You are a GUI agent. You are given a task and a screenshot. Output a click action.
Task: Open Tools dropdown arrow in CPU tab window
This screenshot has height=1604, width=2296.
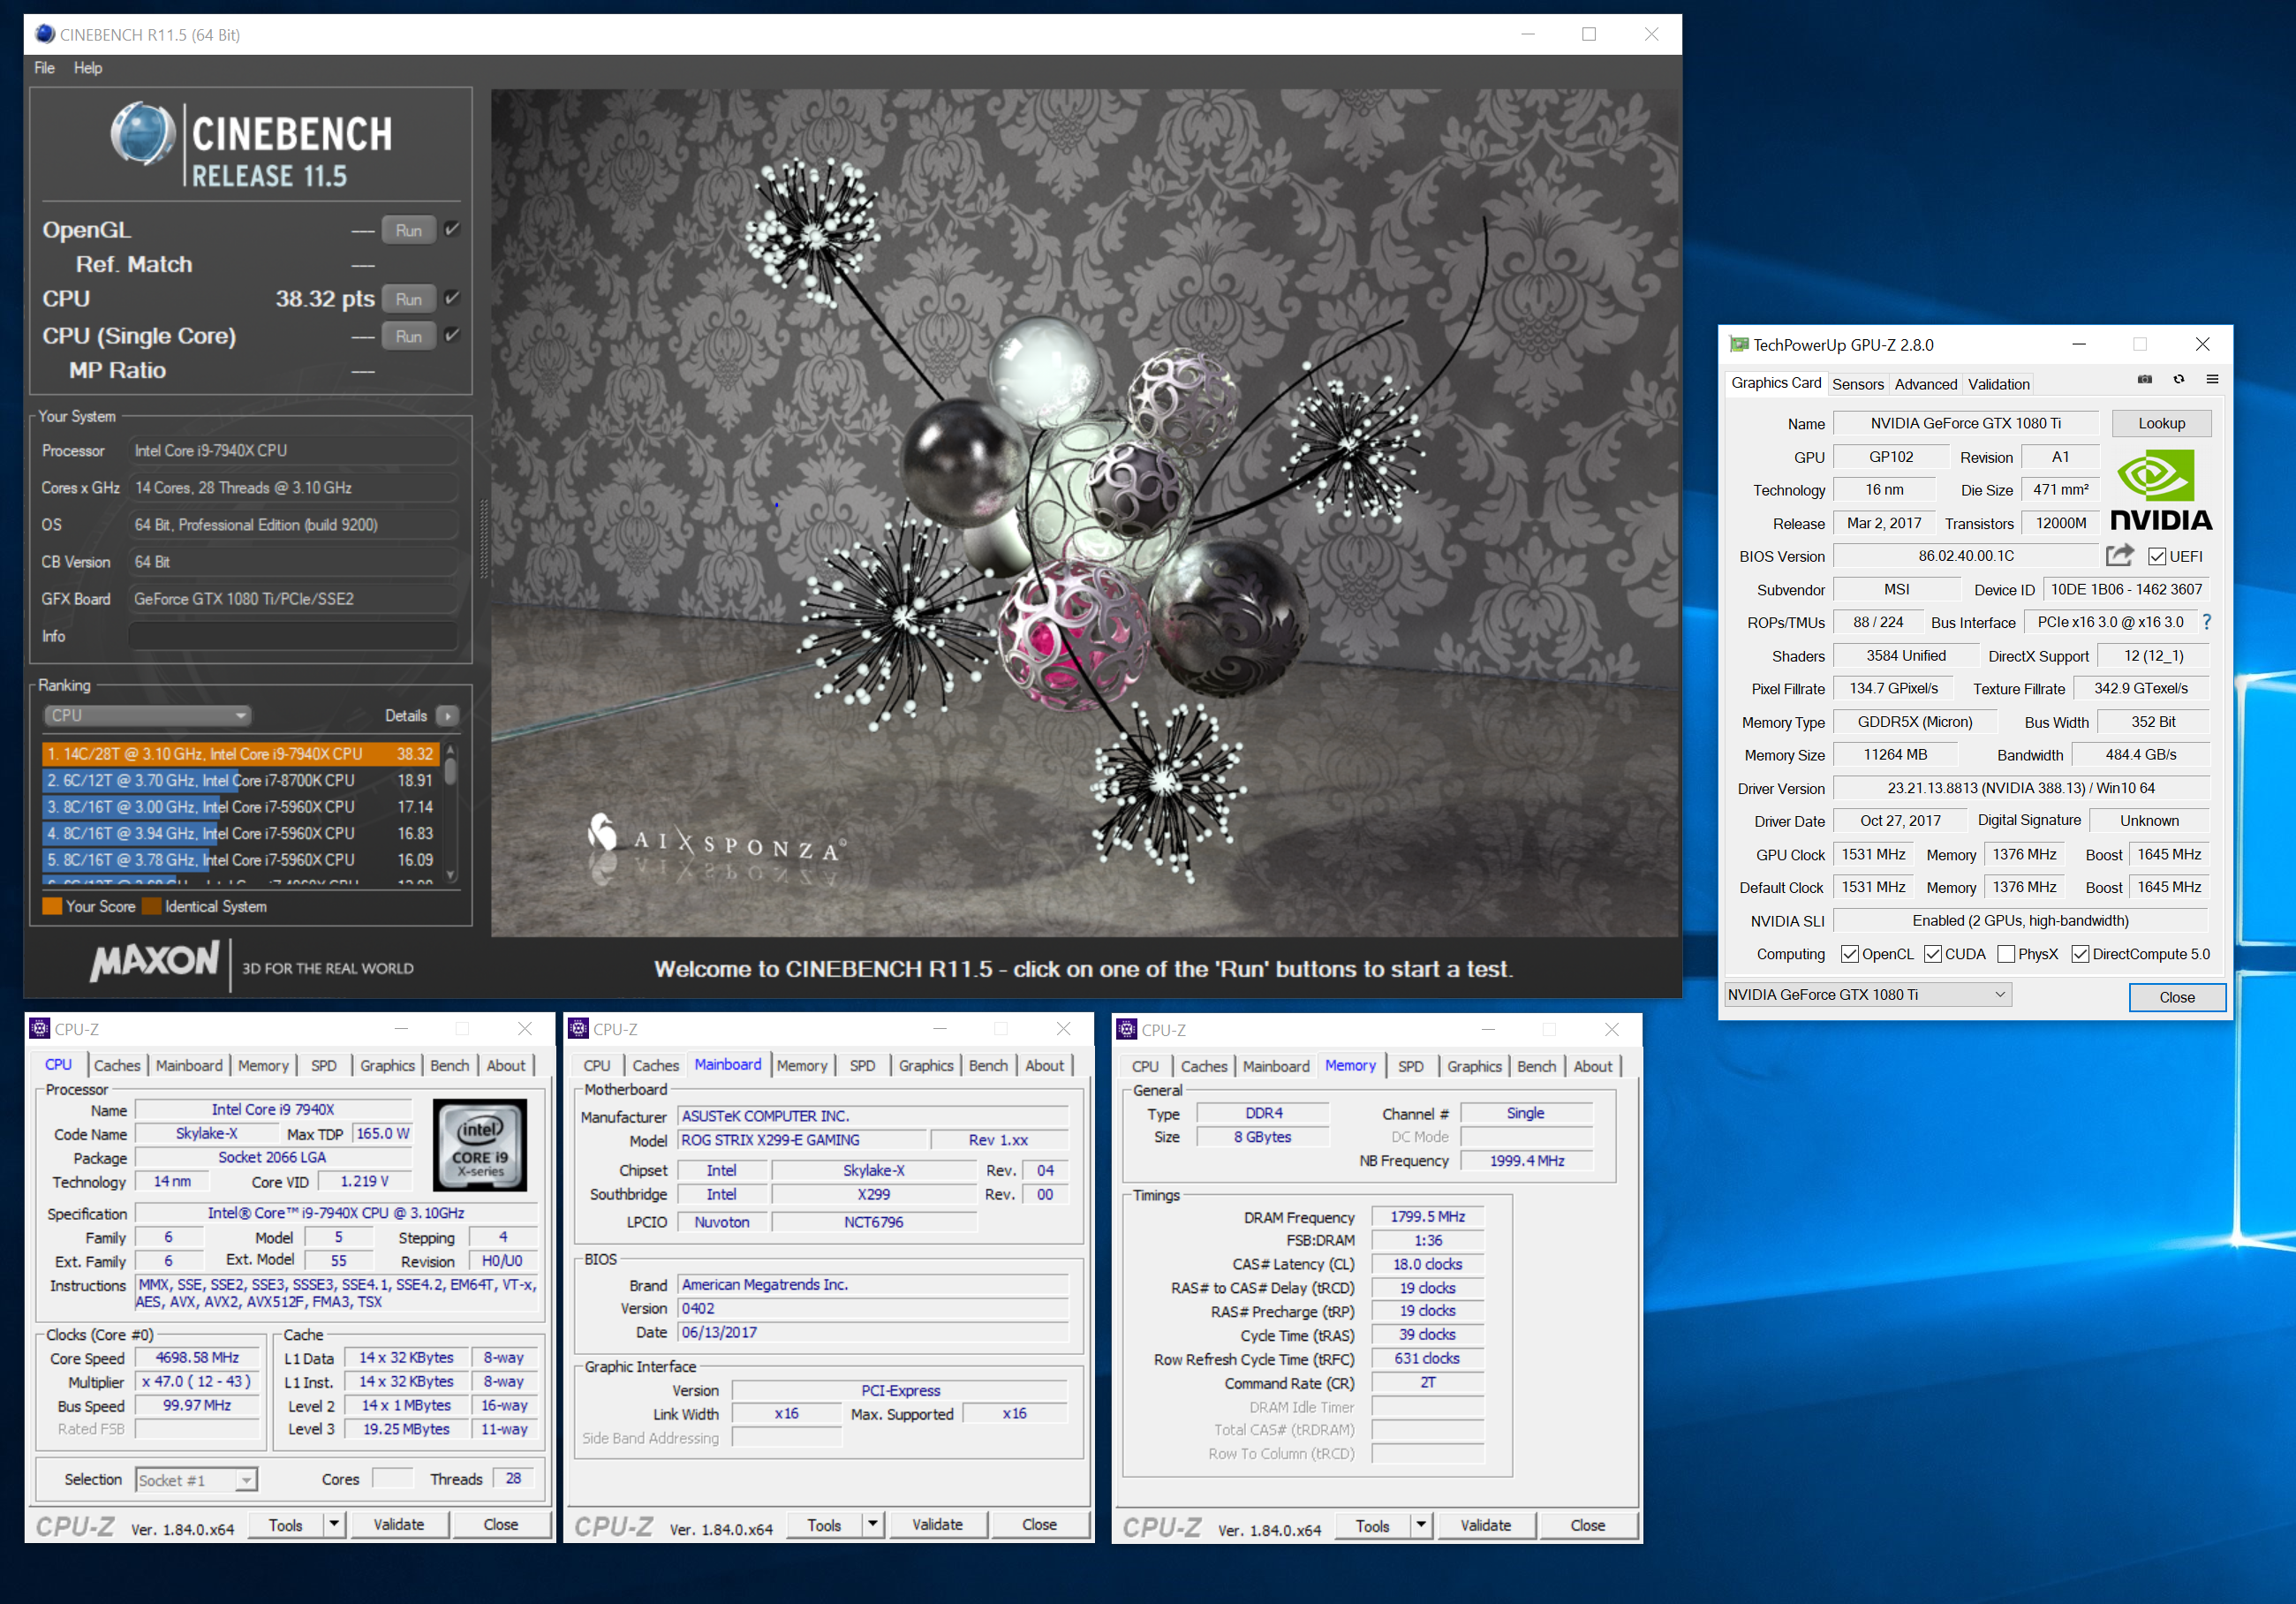point(334,1524)
